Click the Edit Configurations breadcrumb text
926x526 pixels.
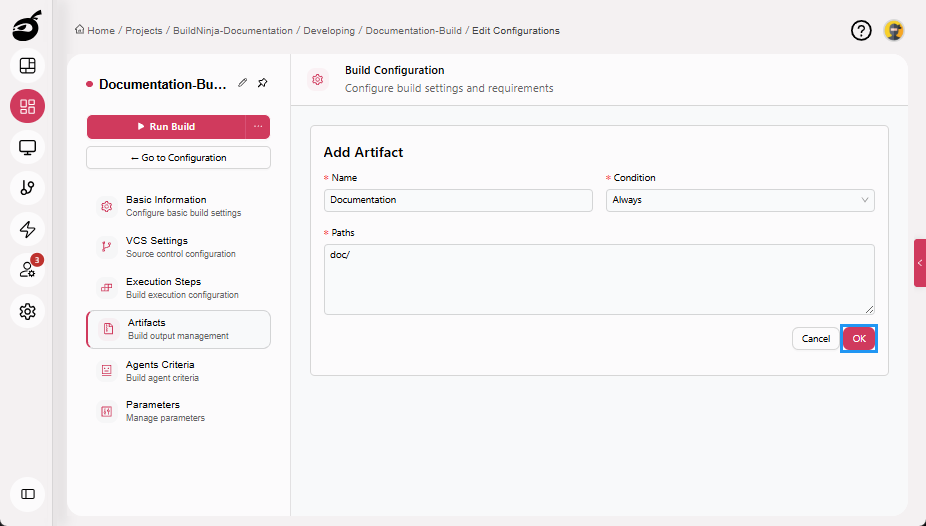tap(516, 31)
